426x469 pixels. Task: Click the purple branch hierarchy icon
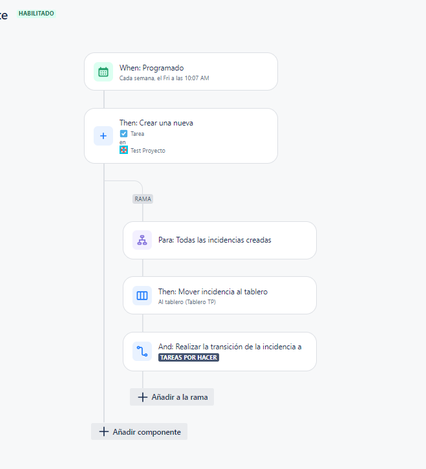pyautogui.click(x=142, y=240)
